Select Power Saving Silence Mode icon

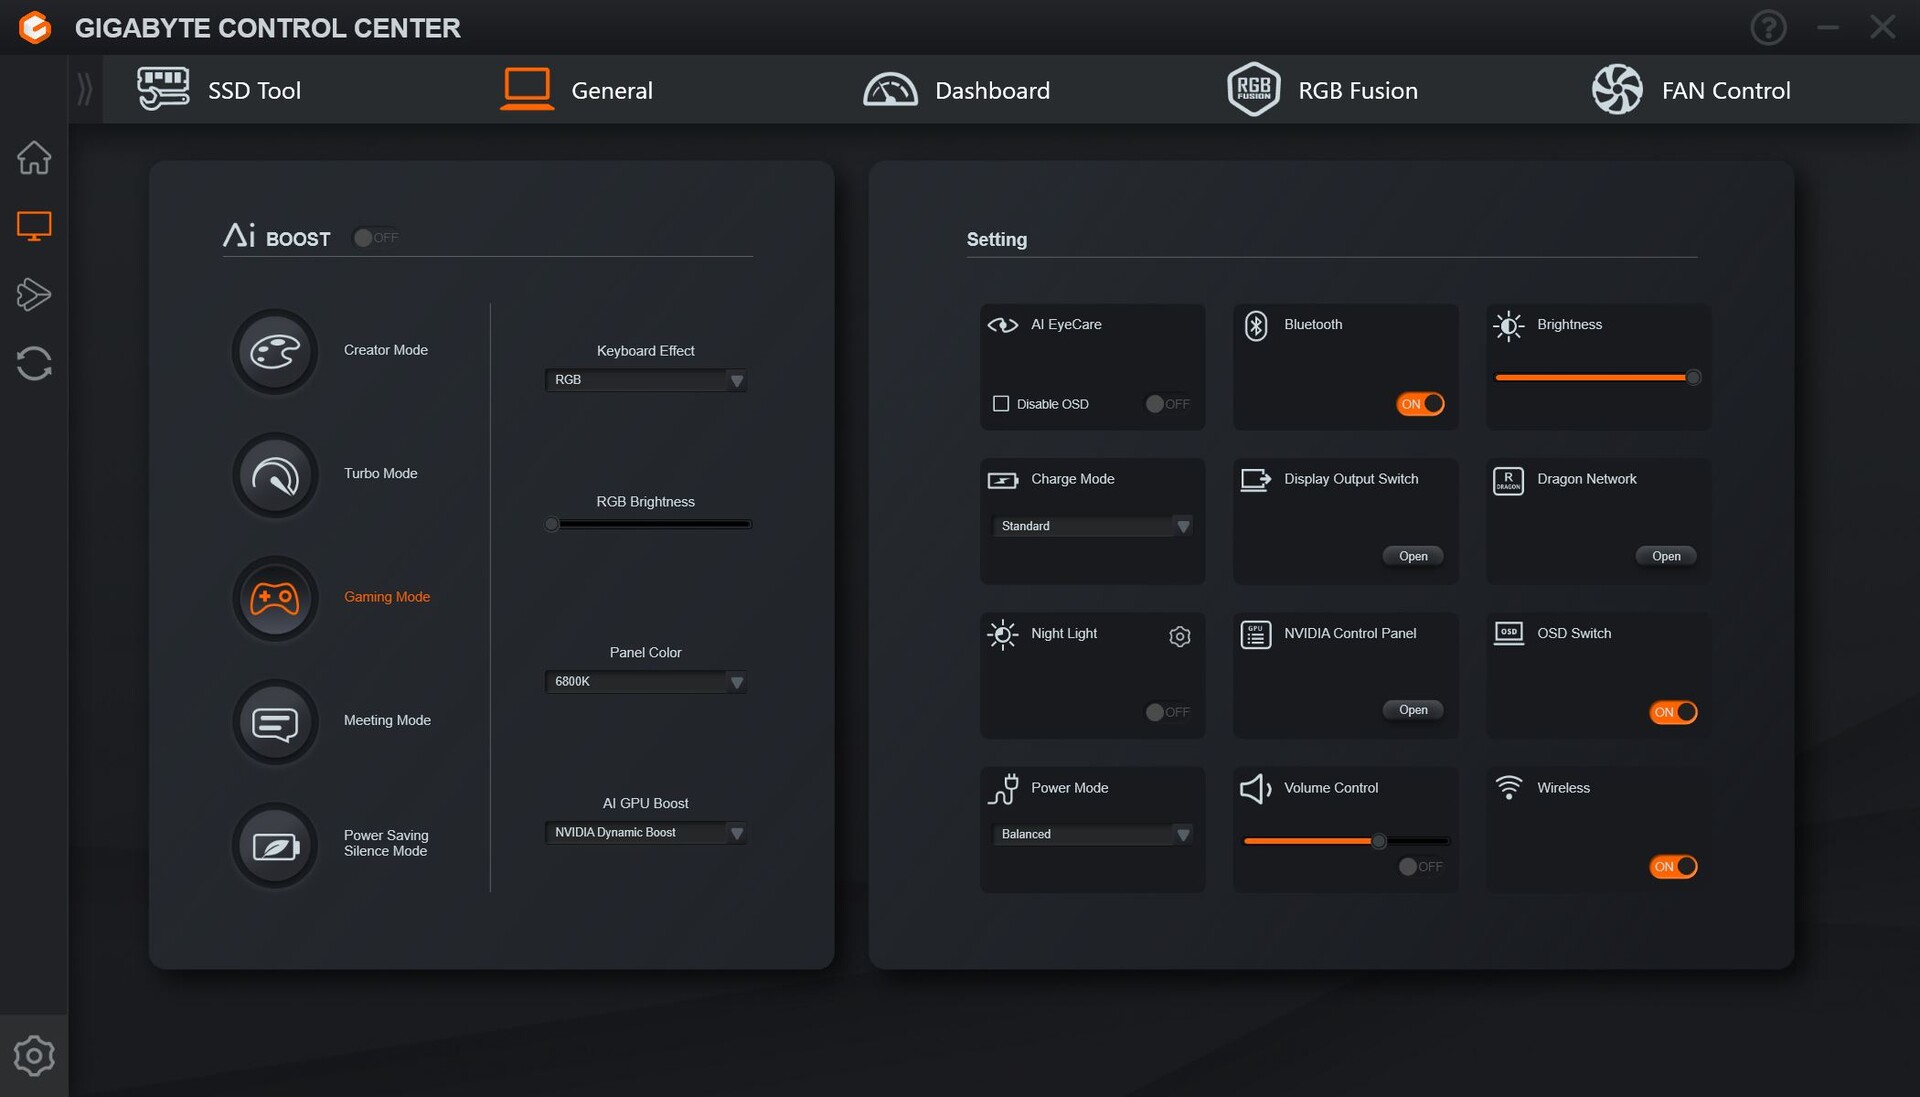275,845
